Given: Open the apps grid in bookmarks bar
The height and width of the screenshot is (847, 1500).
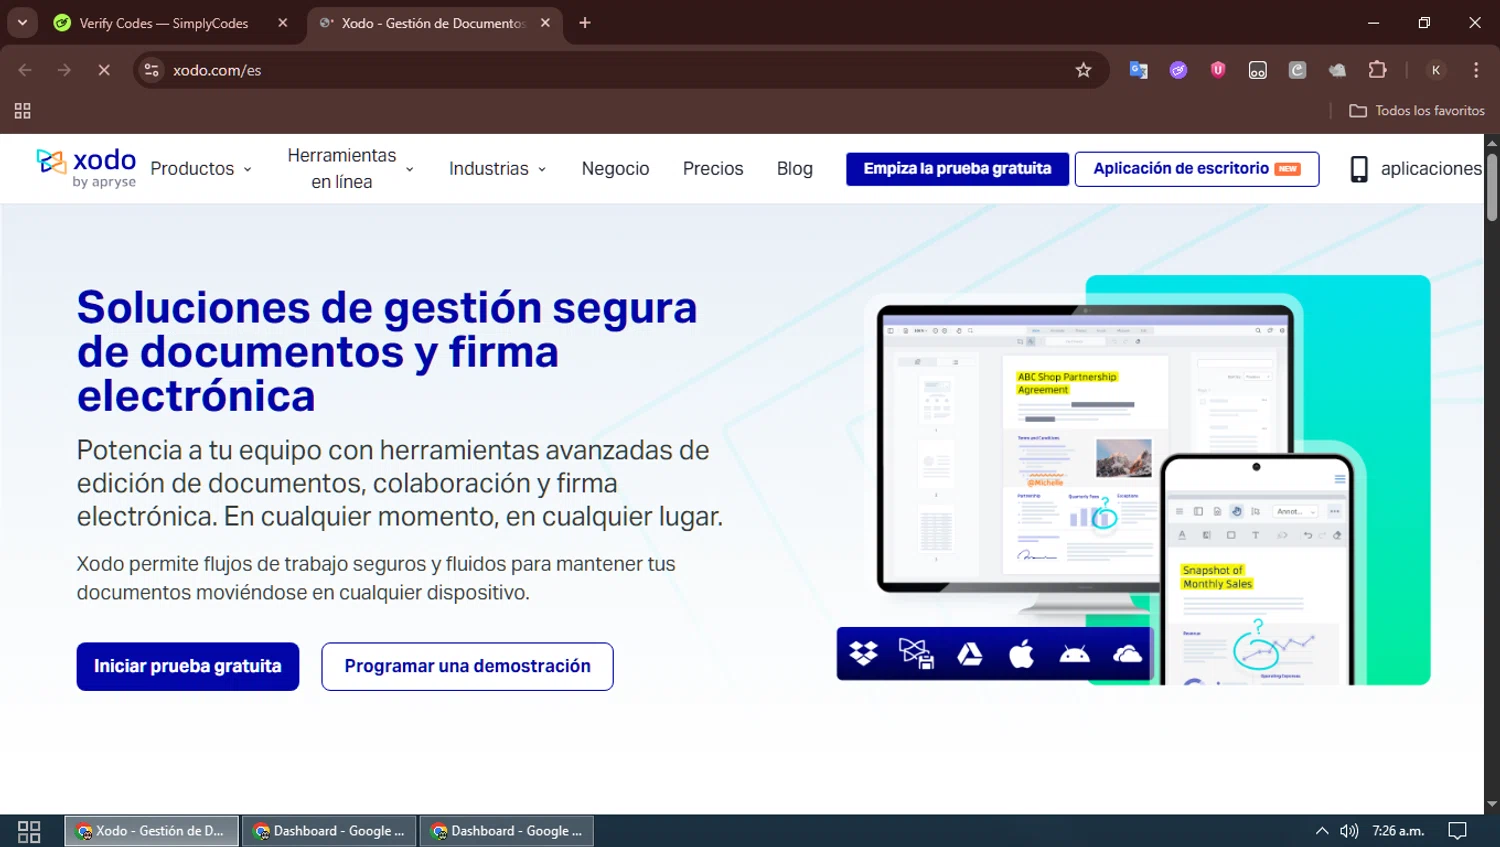Looking at the screenshot, I should coord(22,111).
